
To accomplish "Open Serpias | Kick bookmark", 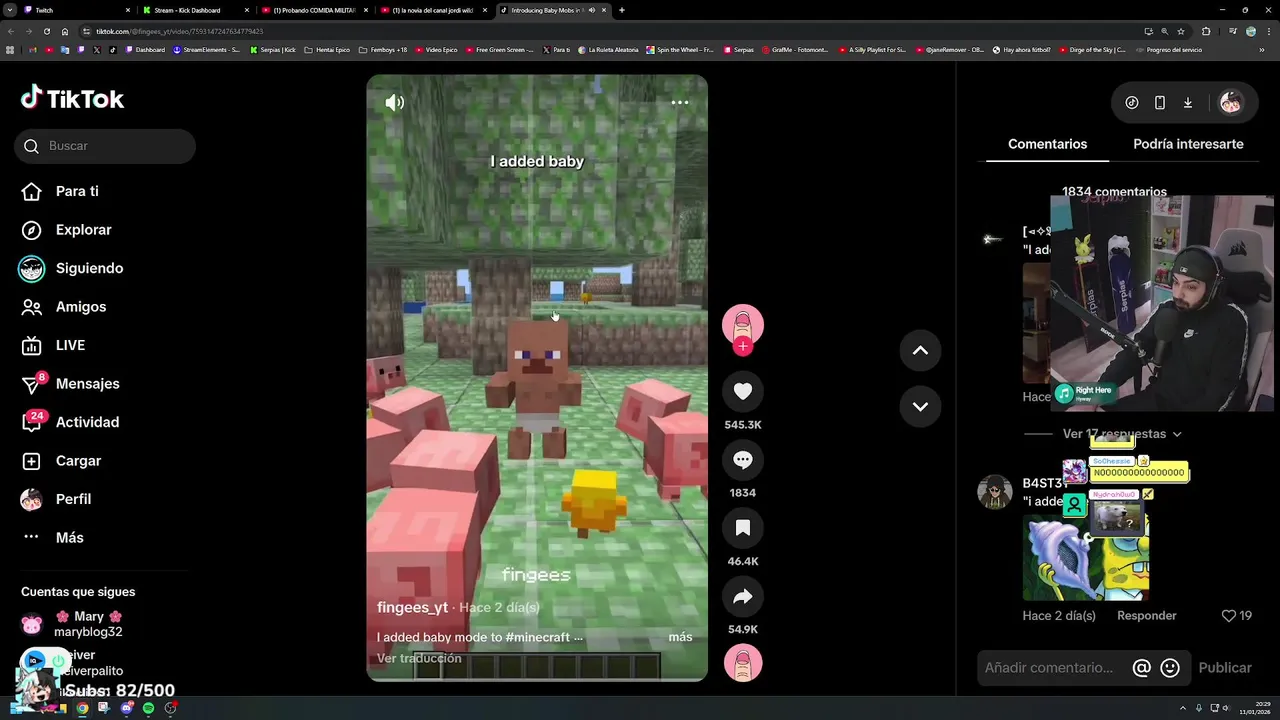I will pos(272,49).
